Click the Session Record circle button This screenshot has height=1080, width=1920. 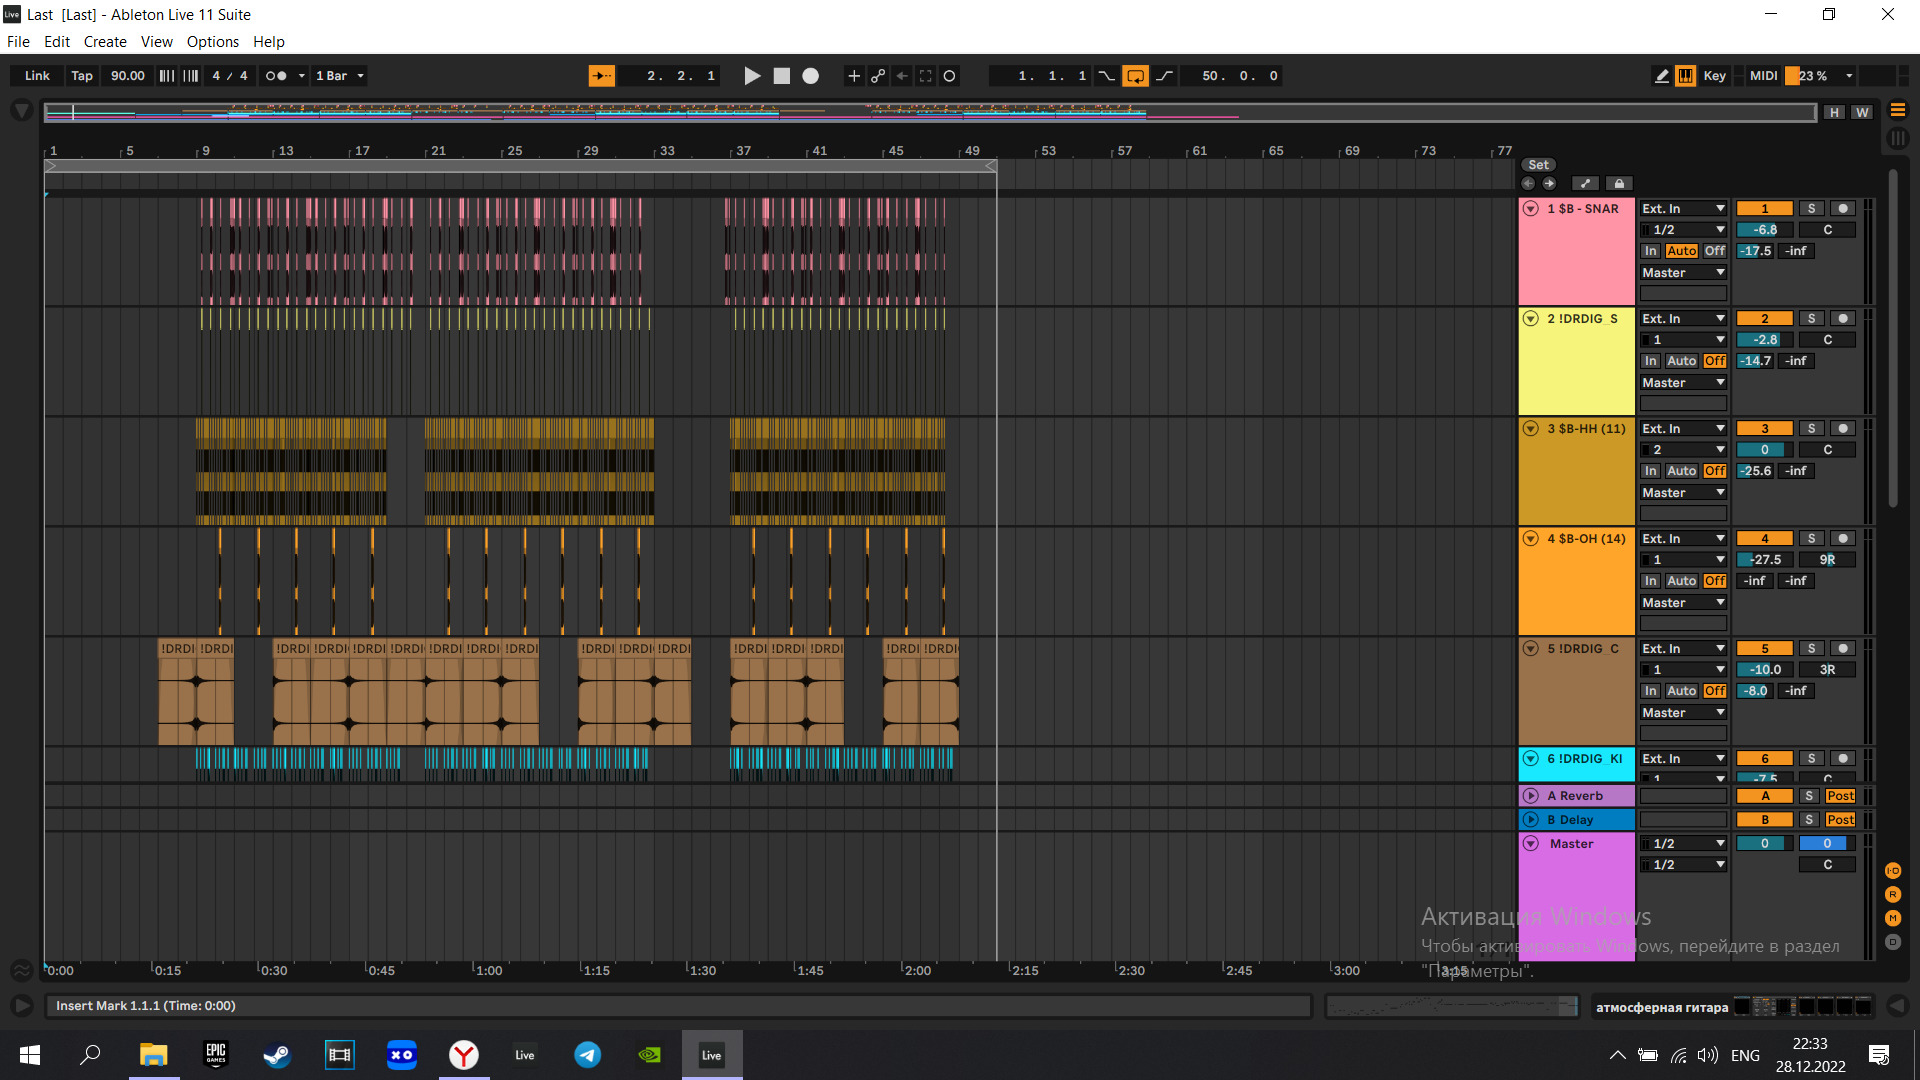pos(950,76)
